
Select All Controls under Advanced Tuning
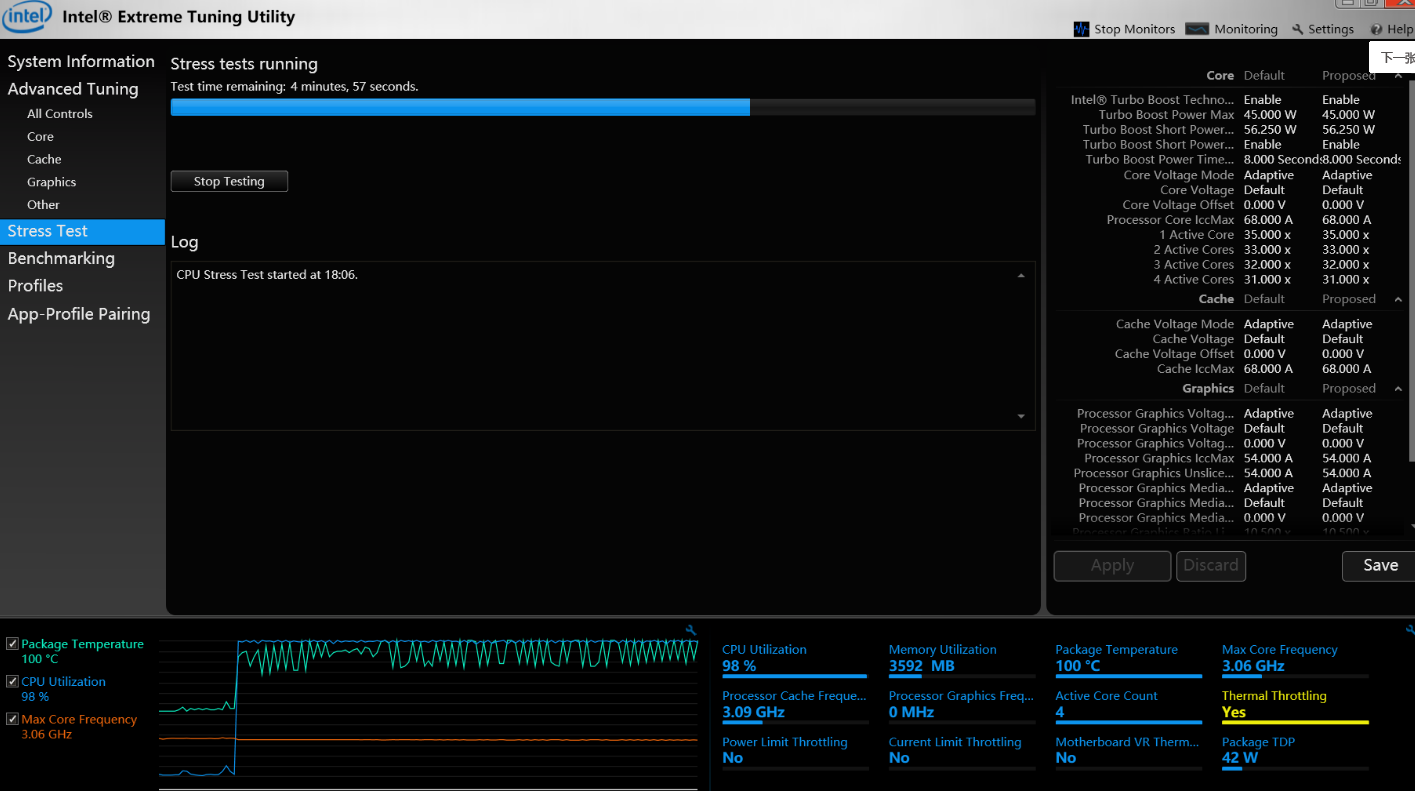pyautogui.click(x=60, y=114)
